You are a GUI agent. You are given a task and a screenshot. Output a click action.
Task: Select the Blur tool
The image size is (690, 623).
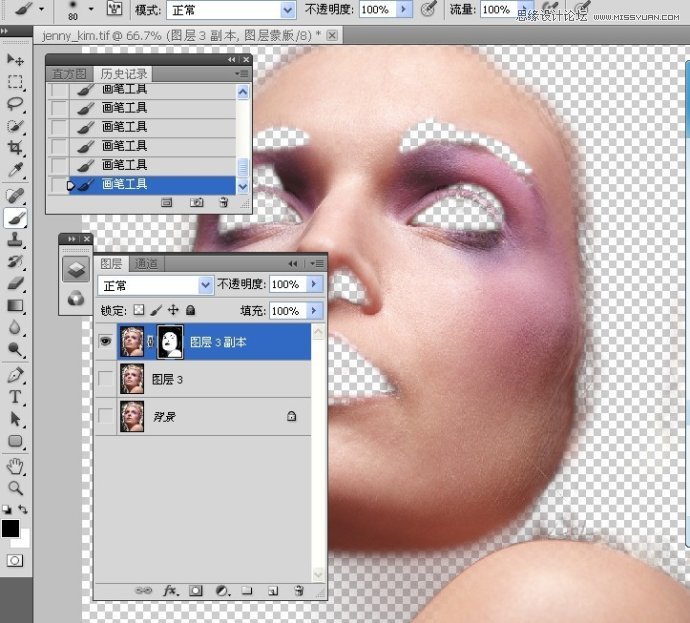coord(15,327)
